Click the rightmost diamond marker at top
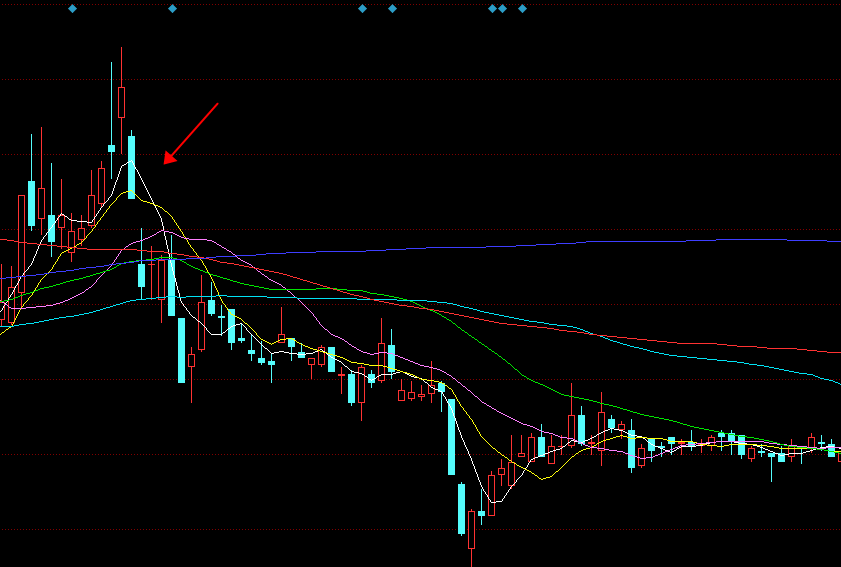Viewport: 841px width, 567px height. (x=522, y=9)
